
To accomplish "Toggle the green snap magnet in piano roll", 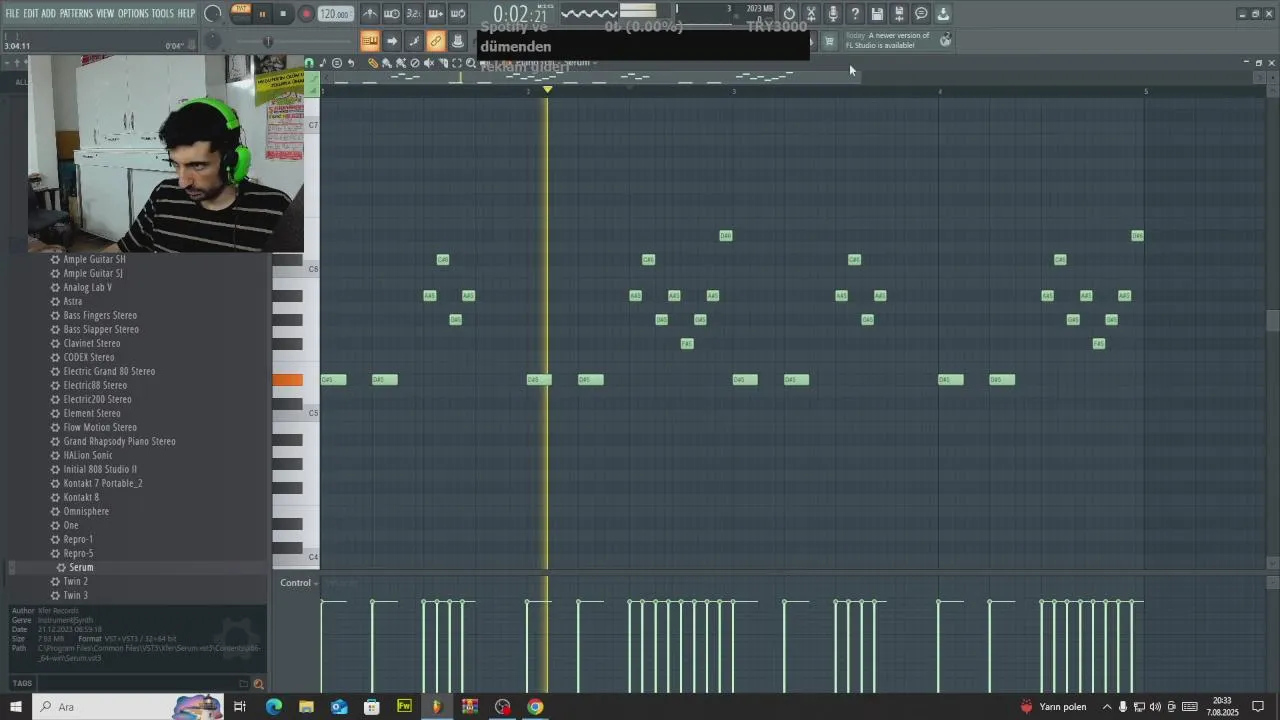I will coord(309,63).
